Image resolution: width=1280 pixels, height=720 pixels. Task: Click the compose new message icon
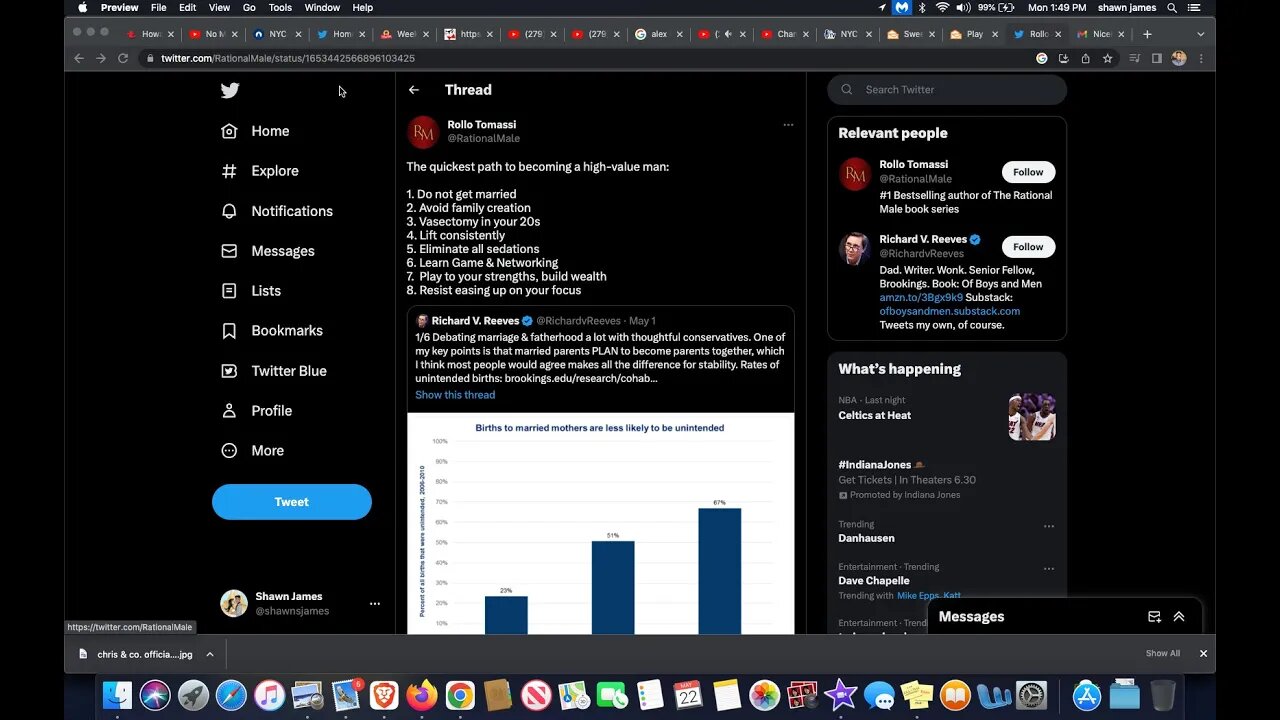1154,617
